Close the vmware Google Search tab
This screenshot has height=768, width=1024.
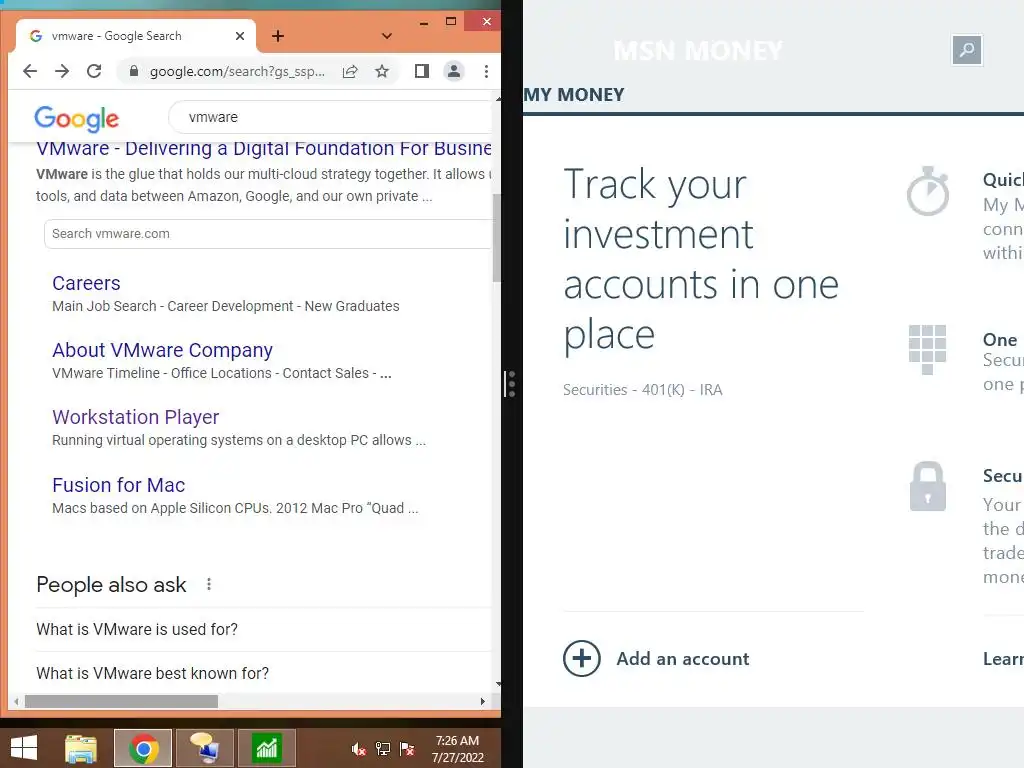click(240, 36)
